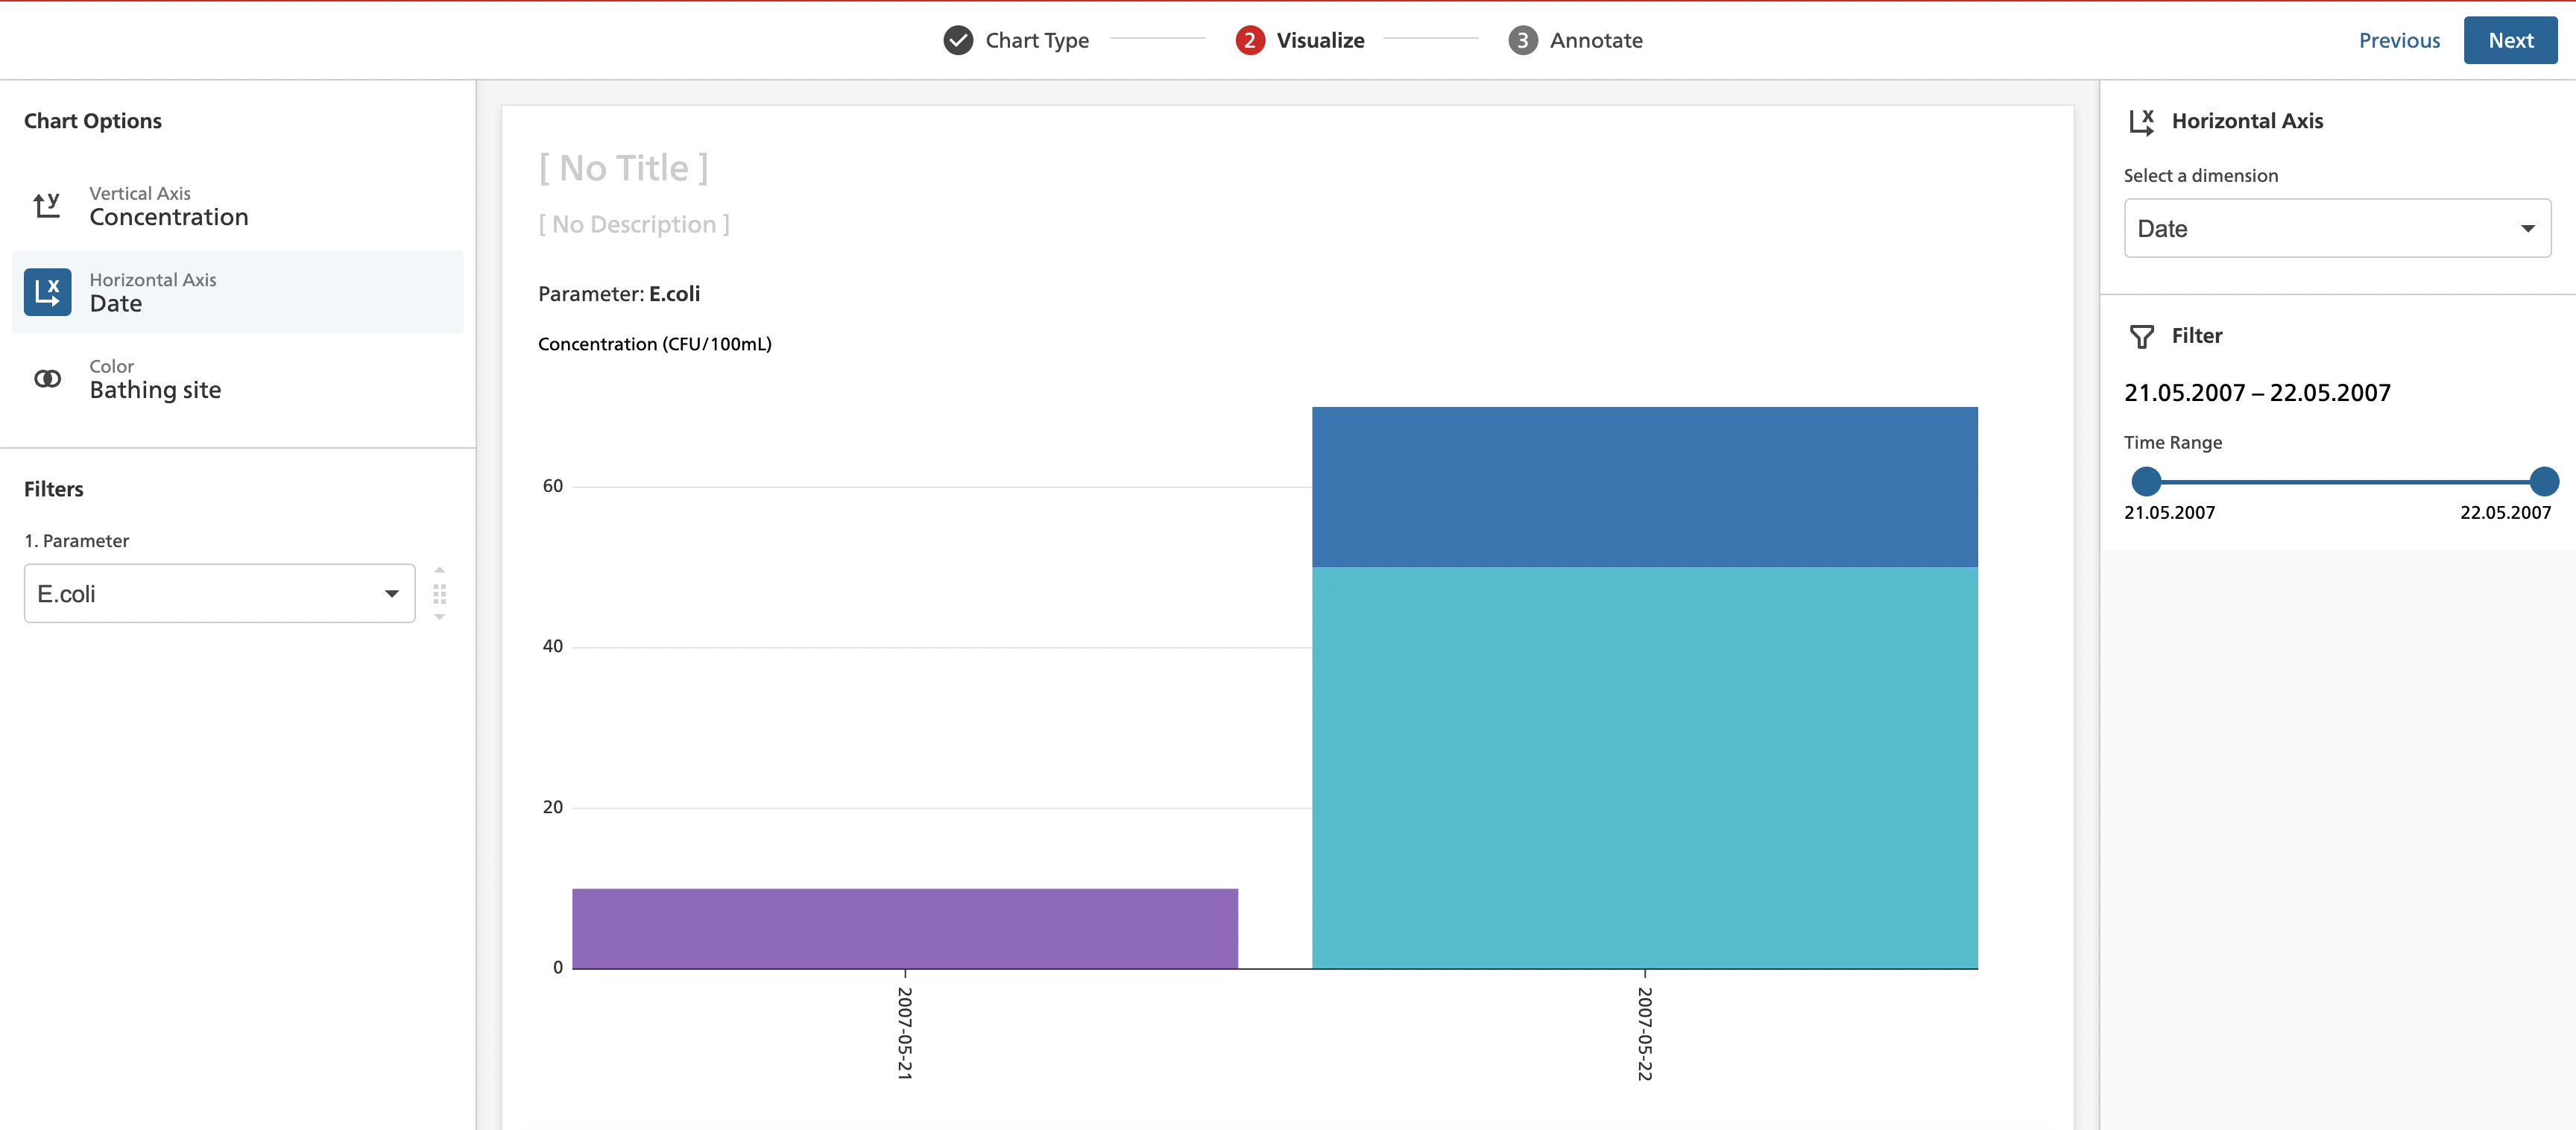
Task: Open Horizontal Axis Date option
Action: click(x=237, y=292)
